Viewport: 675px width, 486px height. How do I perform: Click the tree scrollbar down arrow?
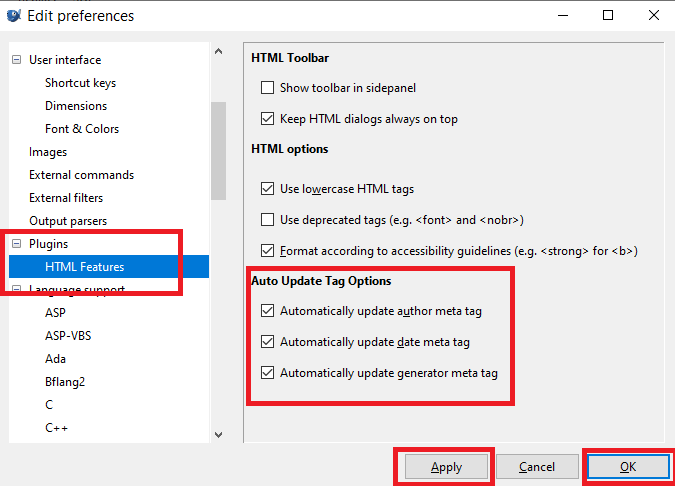pyautogui.click(x=219, y=434)
